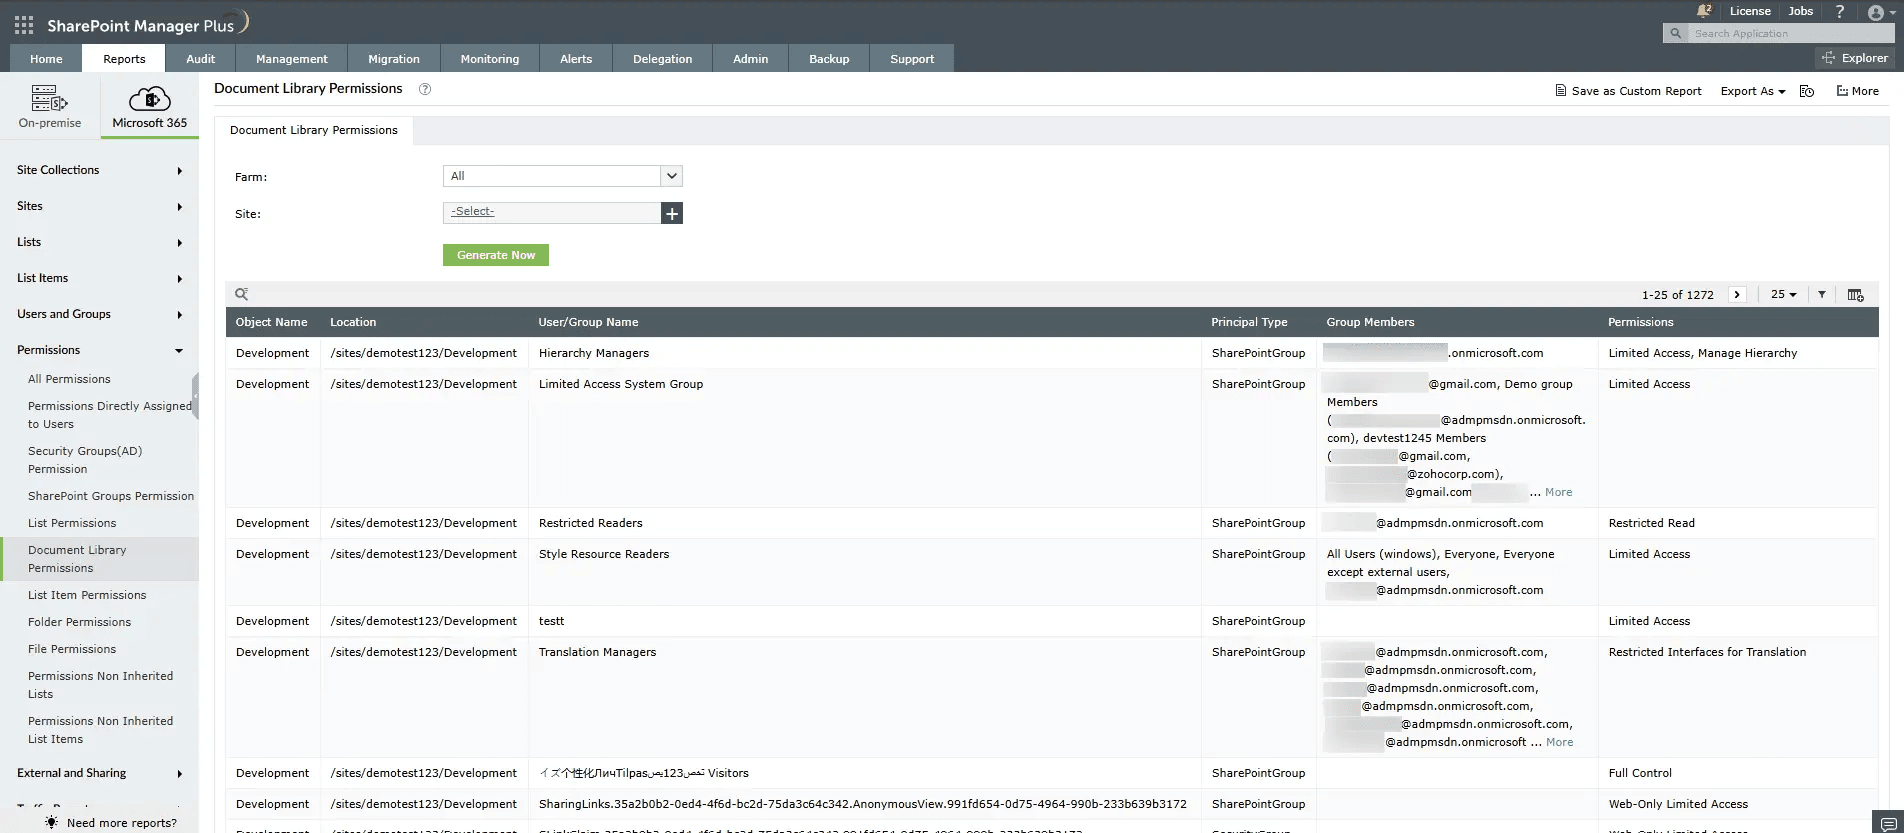Go to next page of results

[1737, 294]
